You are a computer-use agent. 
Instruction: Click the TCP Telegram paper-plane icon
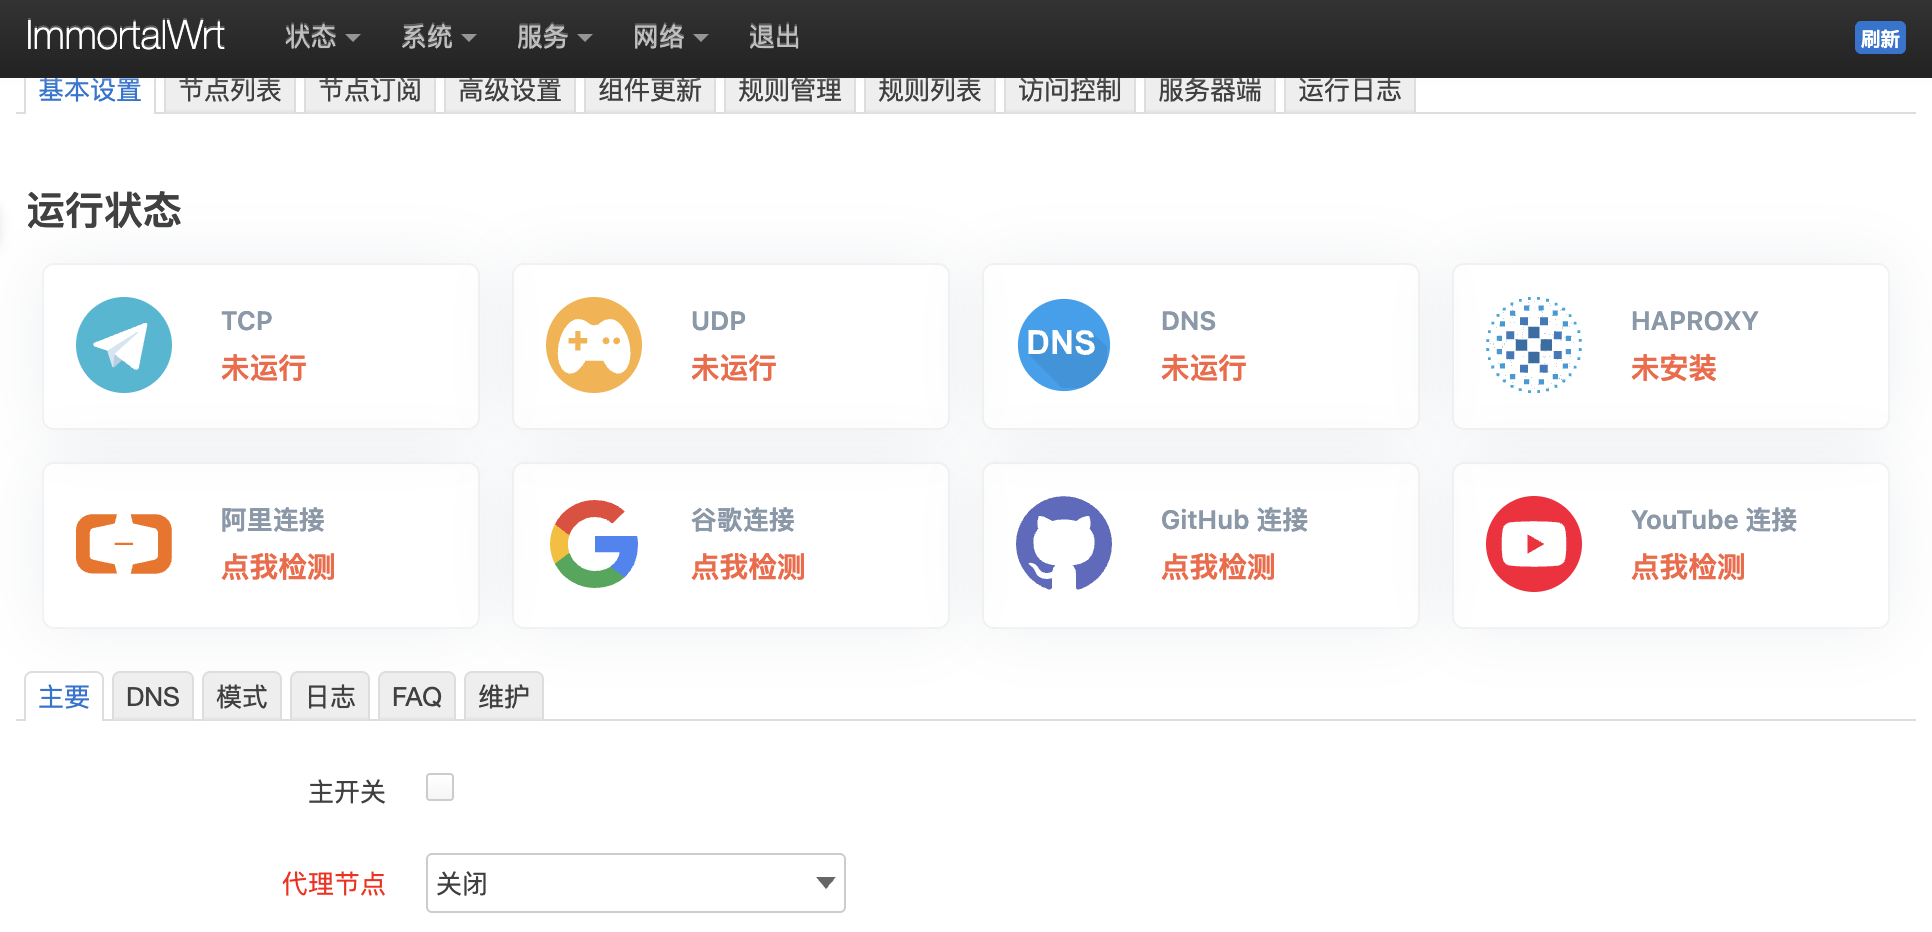(124, 345)
